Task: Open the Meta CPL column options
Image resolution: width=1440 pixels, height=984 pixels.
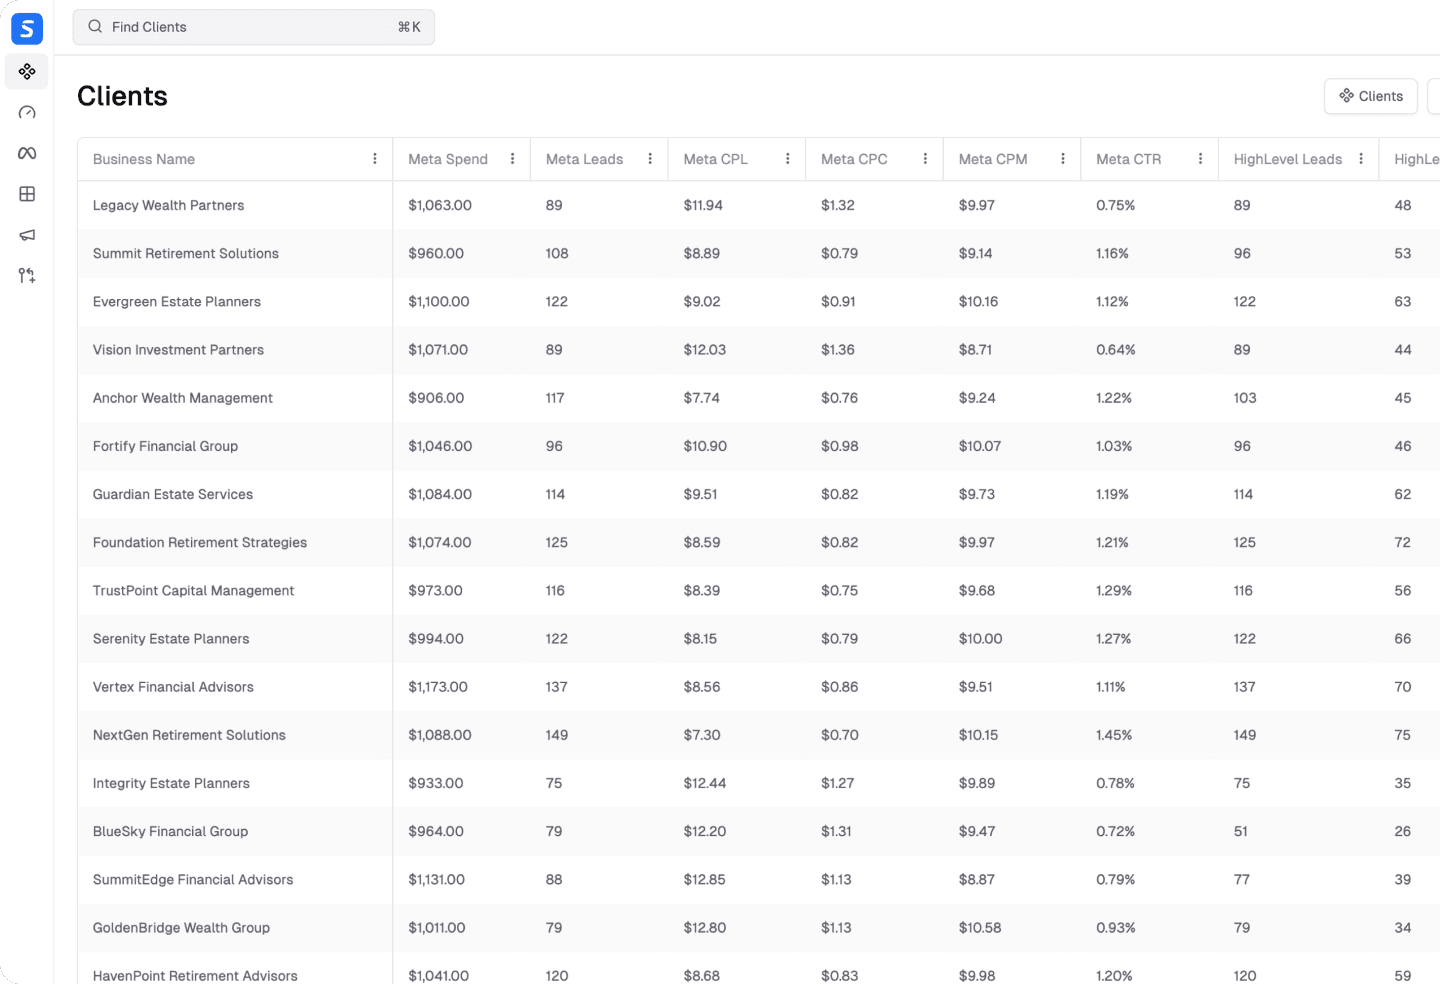Action: [x=788, y=158]
